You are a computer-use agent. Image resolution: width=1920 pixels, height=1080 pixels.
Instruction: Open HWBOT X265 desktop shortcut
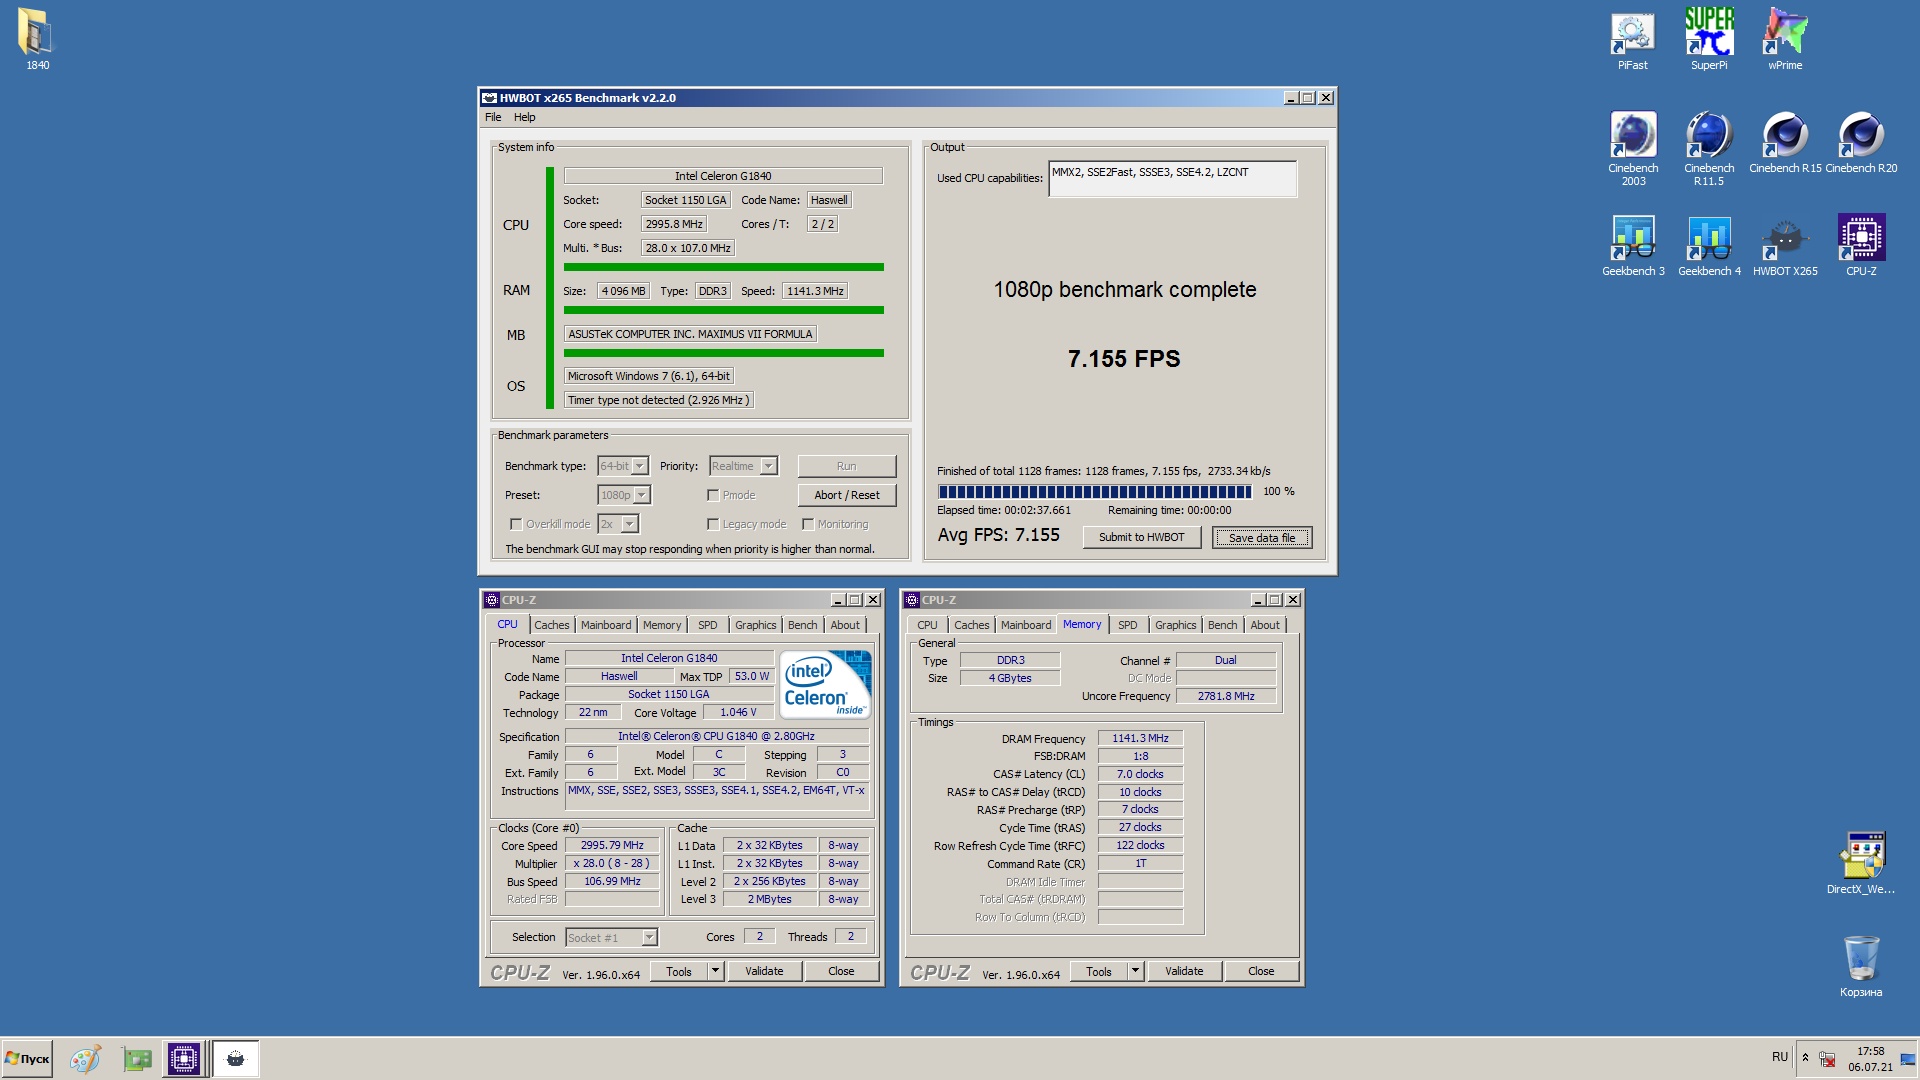1784,246
